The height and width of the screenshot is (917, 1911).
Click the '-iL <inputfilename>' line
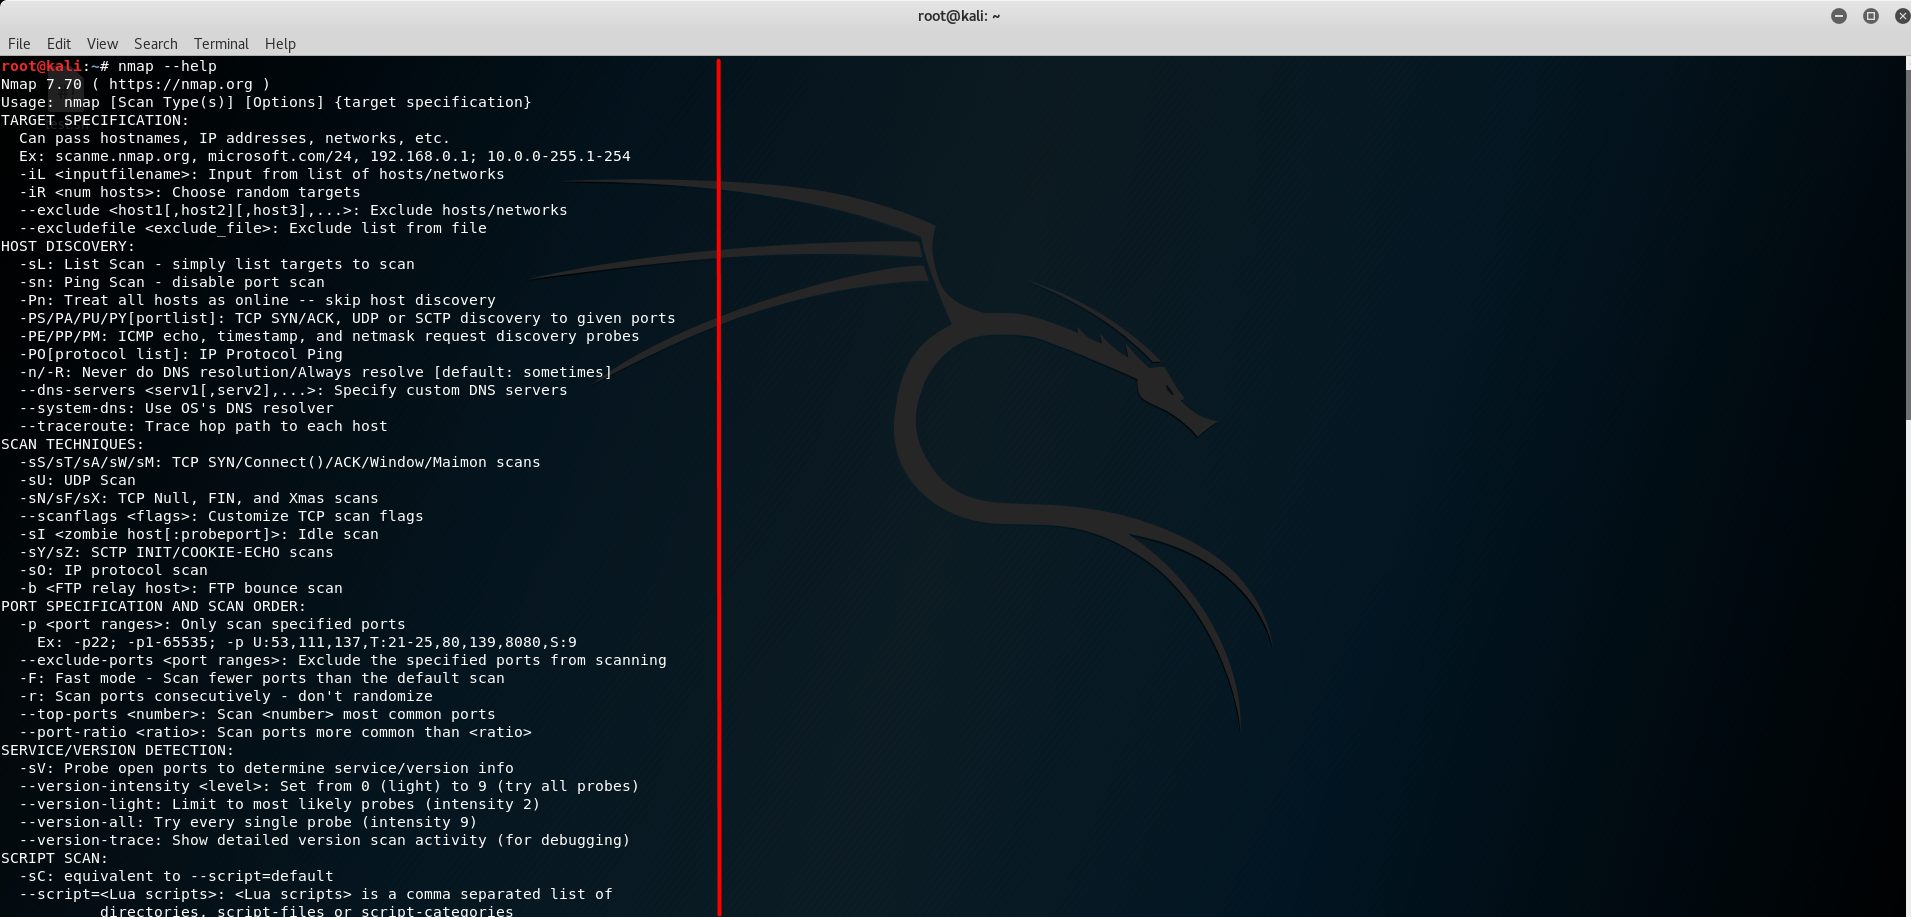coord(262,174)
